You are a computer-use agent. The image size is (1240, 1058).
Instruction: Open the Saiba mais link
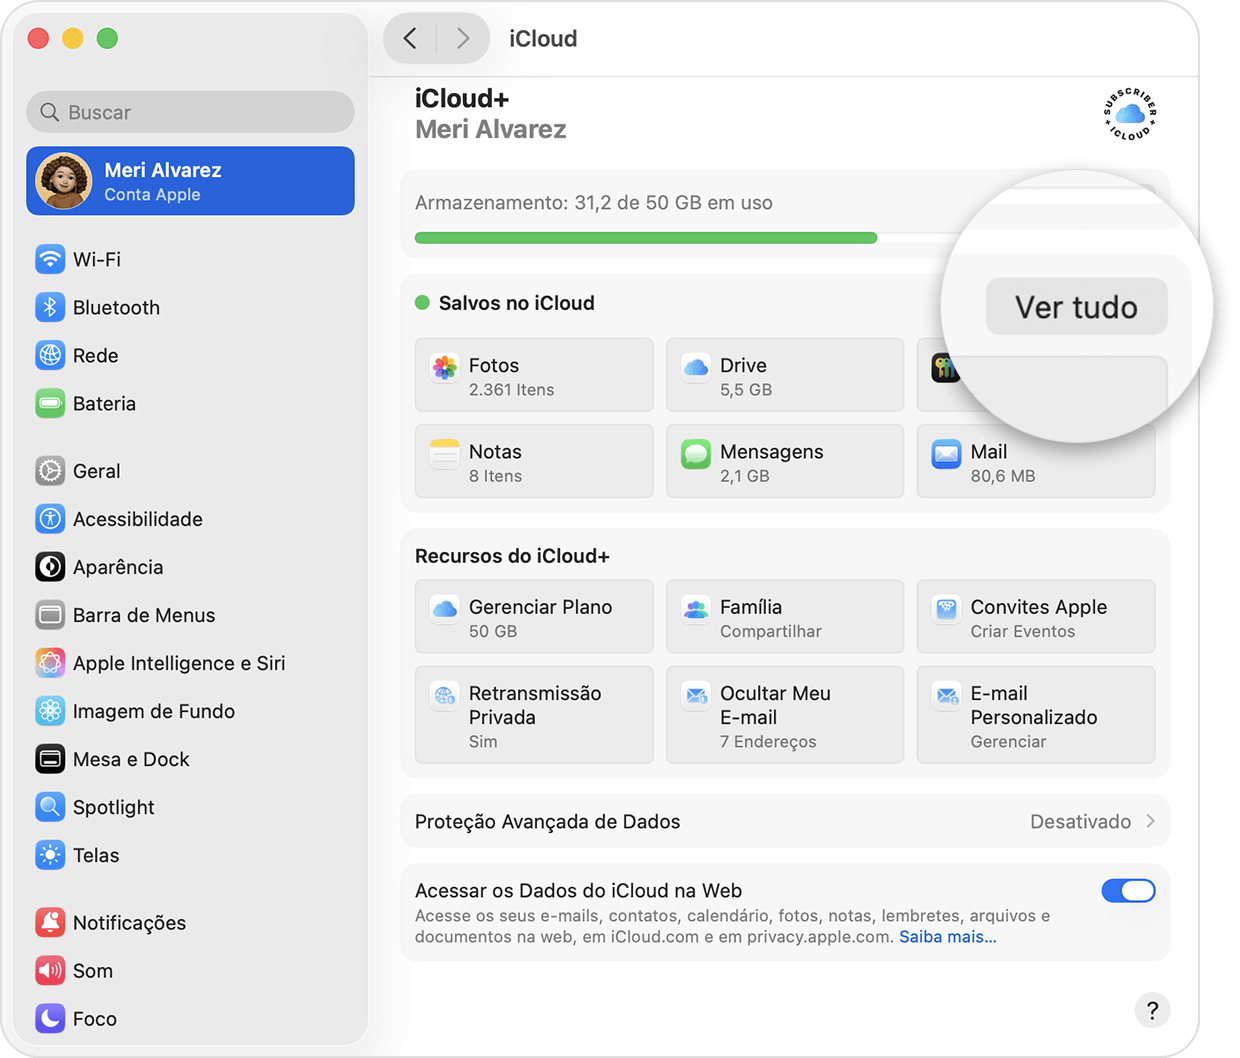click(947, 937)
